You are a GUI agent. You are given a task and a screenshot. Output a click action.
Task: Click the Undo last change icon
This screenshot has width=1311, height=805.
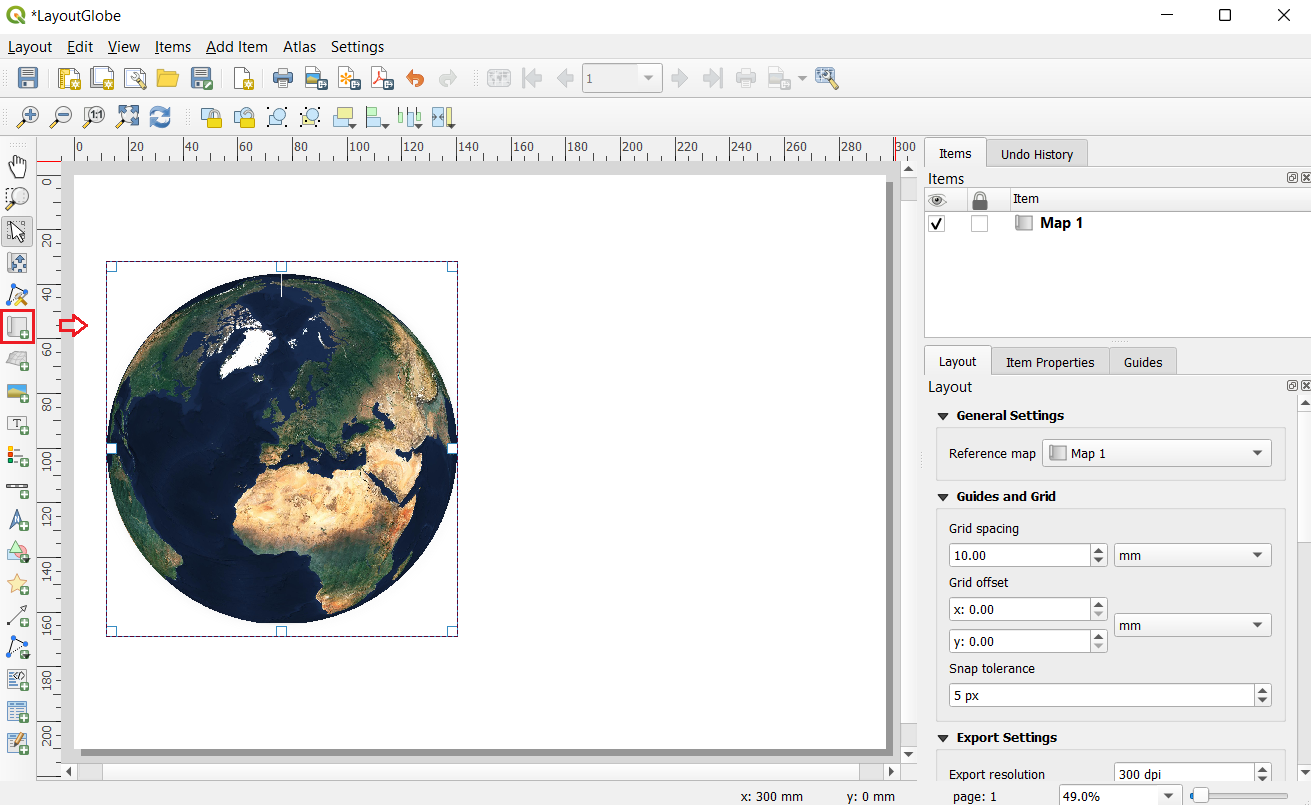tap(414, 78)
